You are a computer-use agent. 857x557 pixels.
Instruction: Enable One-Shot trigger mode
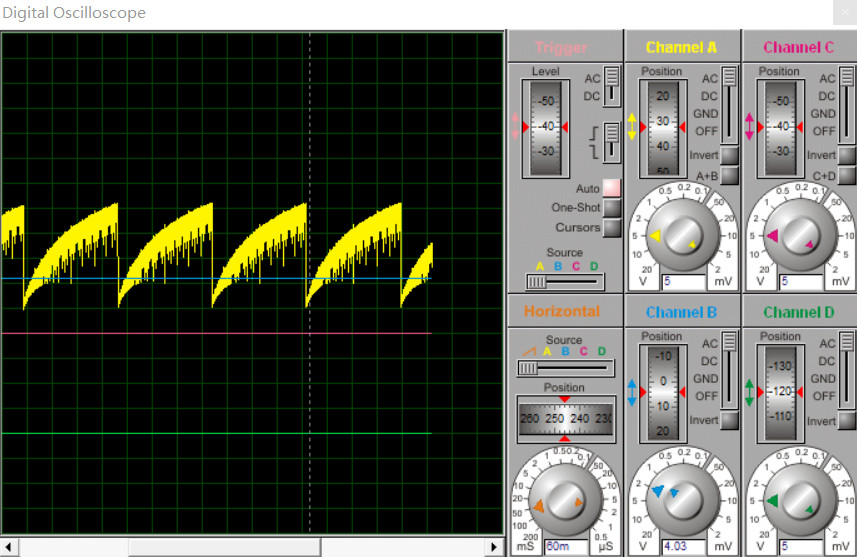pyautogui.click(x=611, y=208)
